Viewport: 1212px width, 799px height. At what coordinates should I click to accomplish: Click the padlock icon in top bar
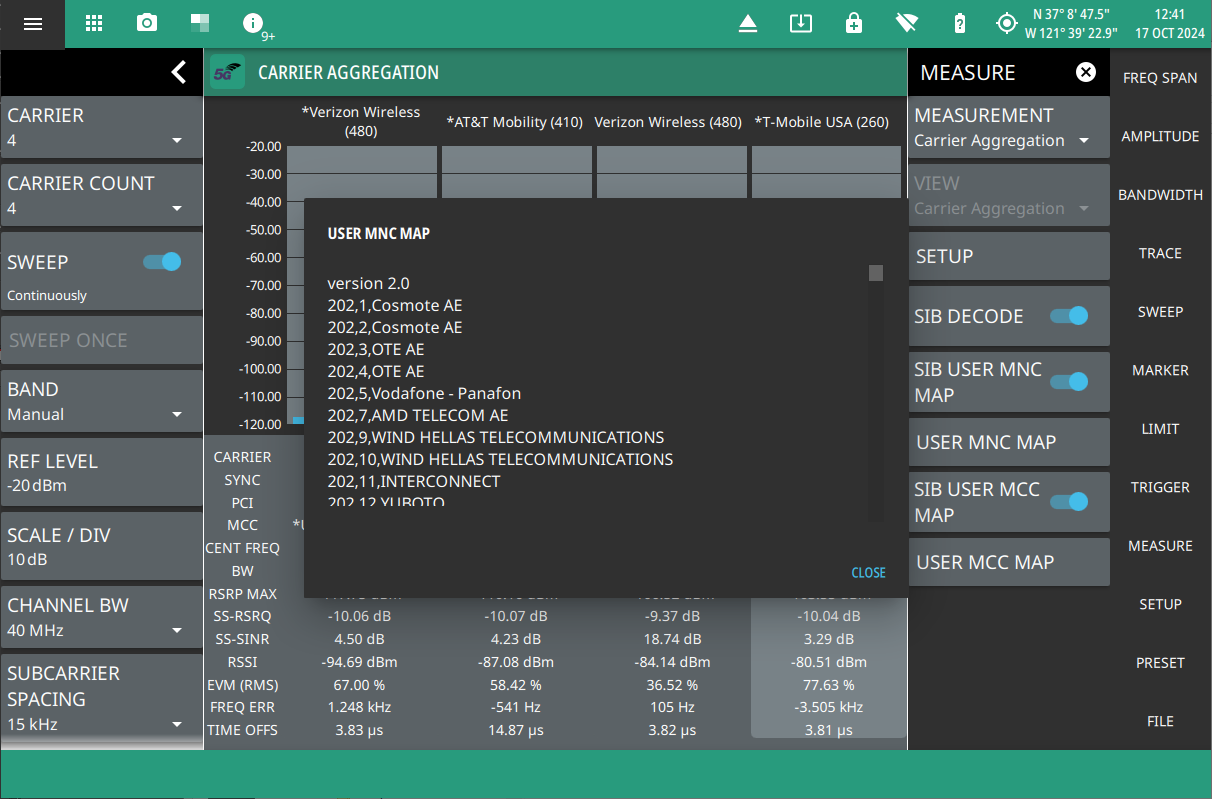[x=854, y=24]
